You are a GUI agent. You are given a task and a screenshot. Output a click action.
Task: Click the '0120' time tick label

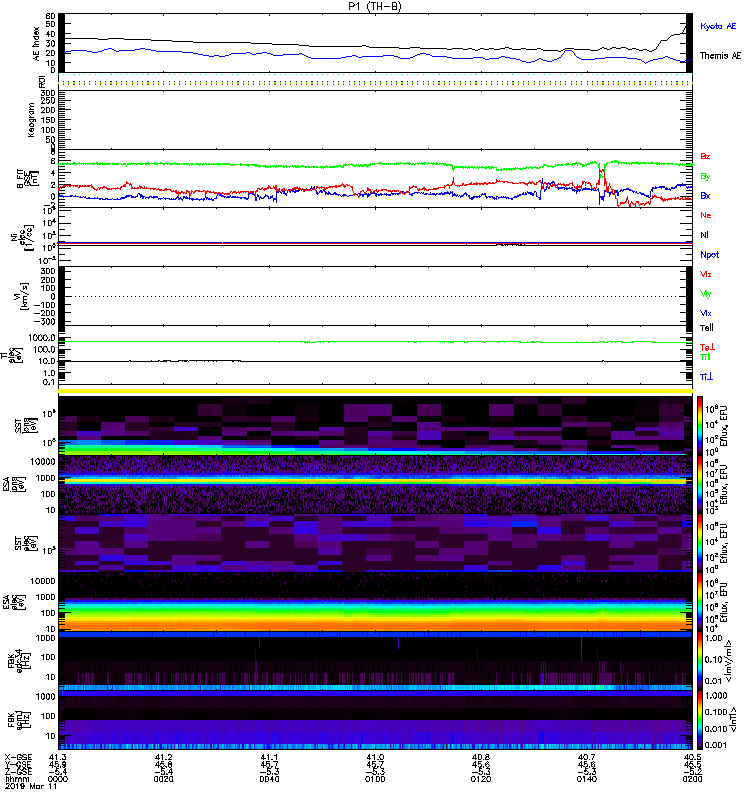(x=481, y=779)
